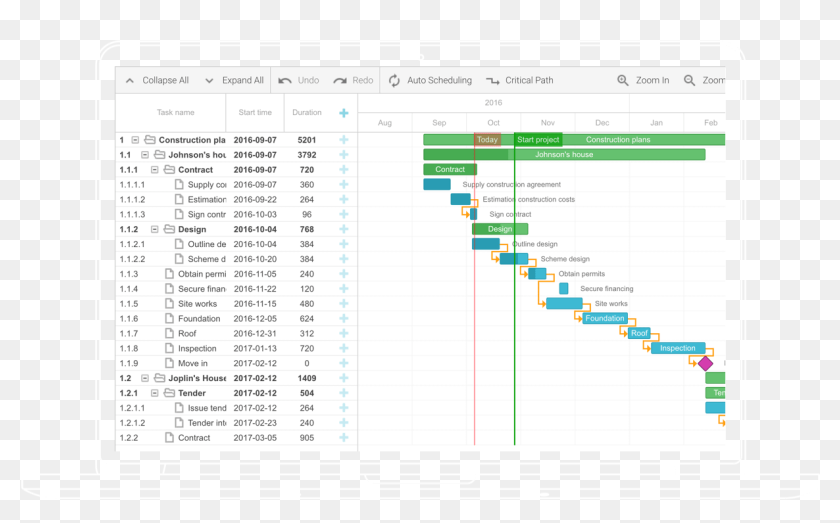Click the Today marker label
Image resolution: width=840 pixels, height=523 pixels.
point(487,140)
